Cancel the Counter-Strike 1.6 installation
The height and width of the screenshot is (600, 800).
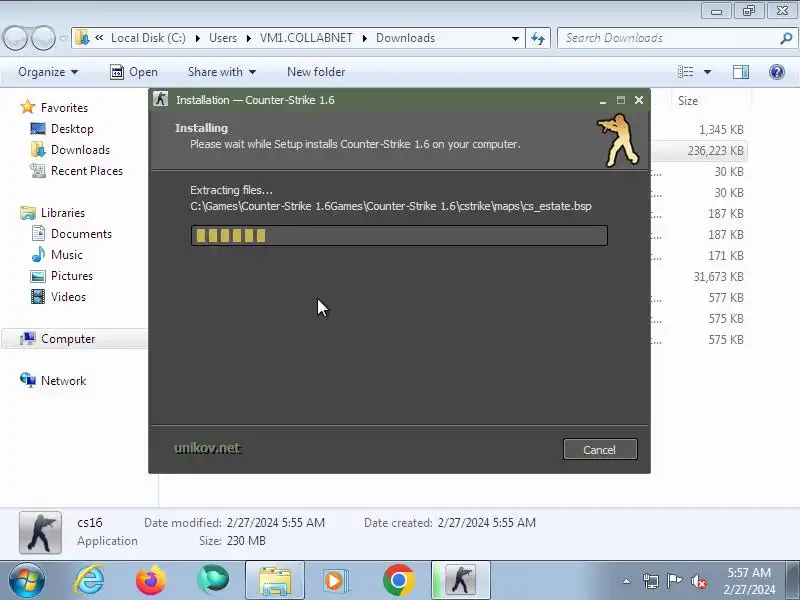click(600, 449)
